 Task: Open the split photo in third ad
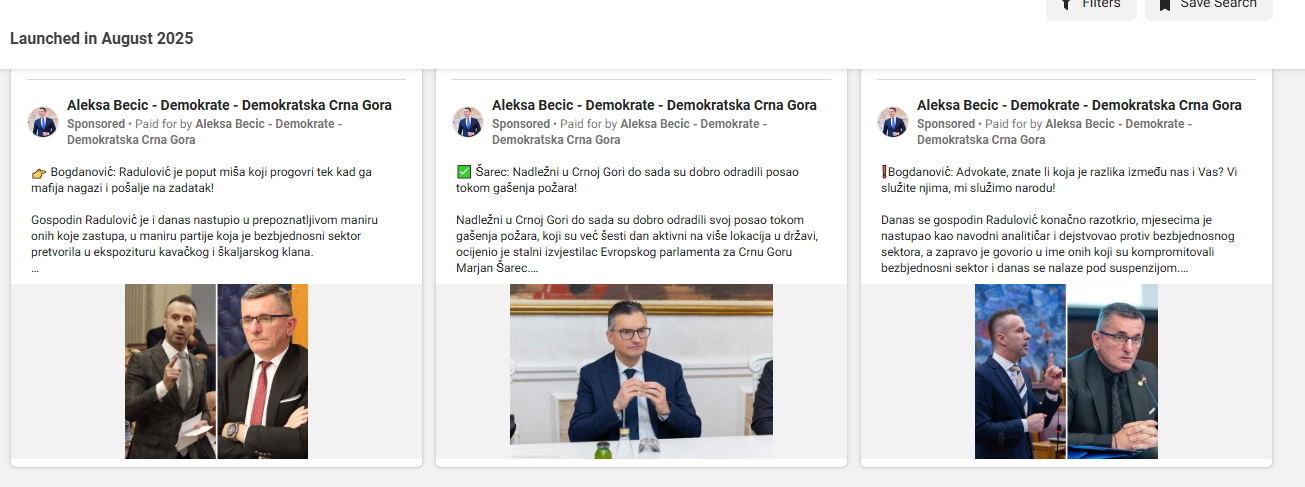tap(1066, 371)
